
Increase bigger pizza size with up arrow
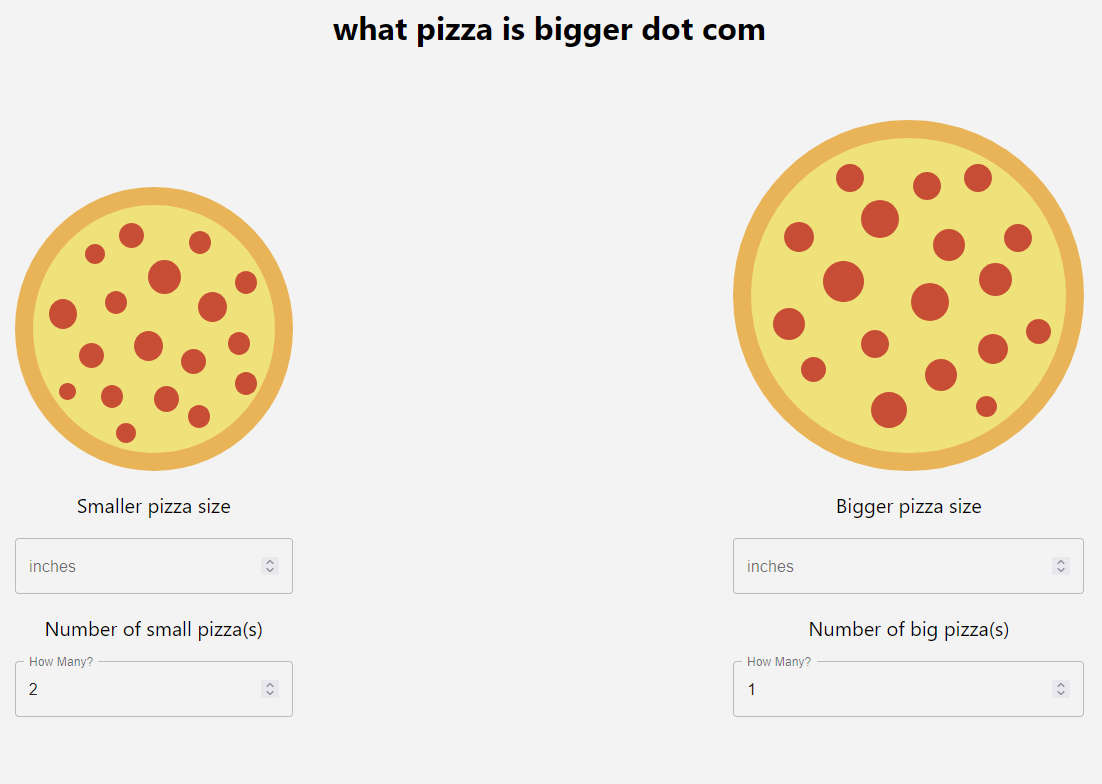tap(1061, 562)
